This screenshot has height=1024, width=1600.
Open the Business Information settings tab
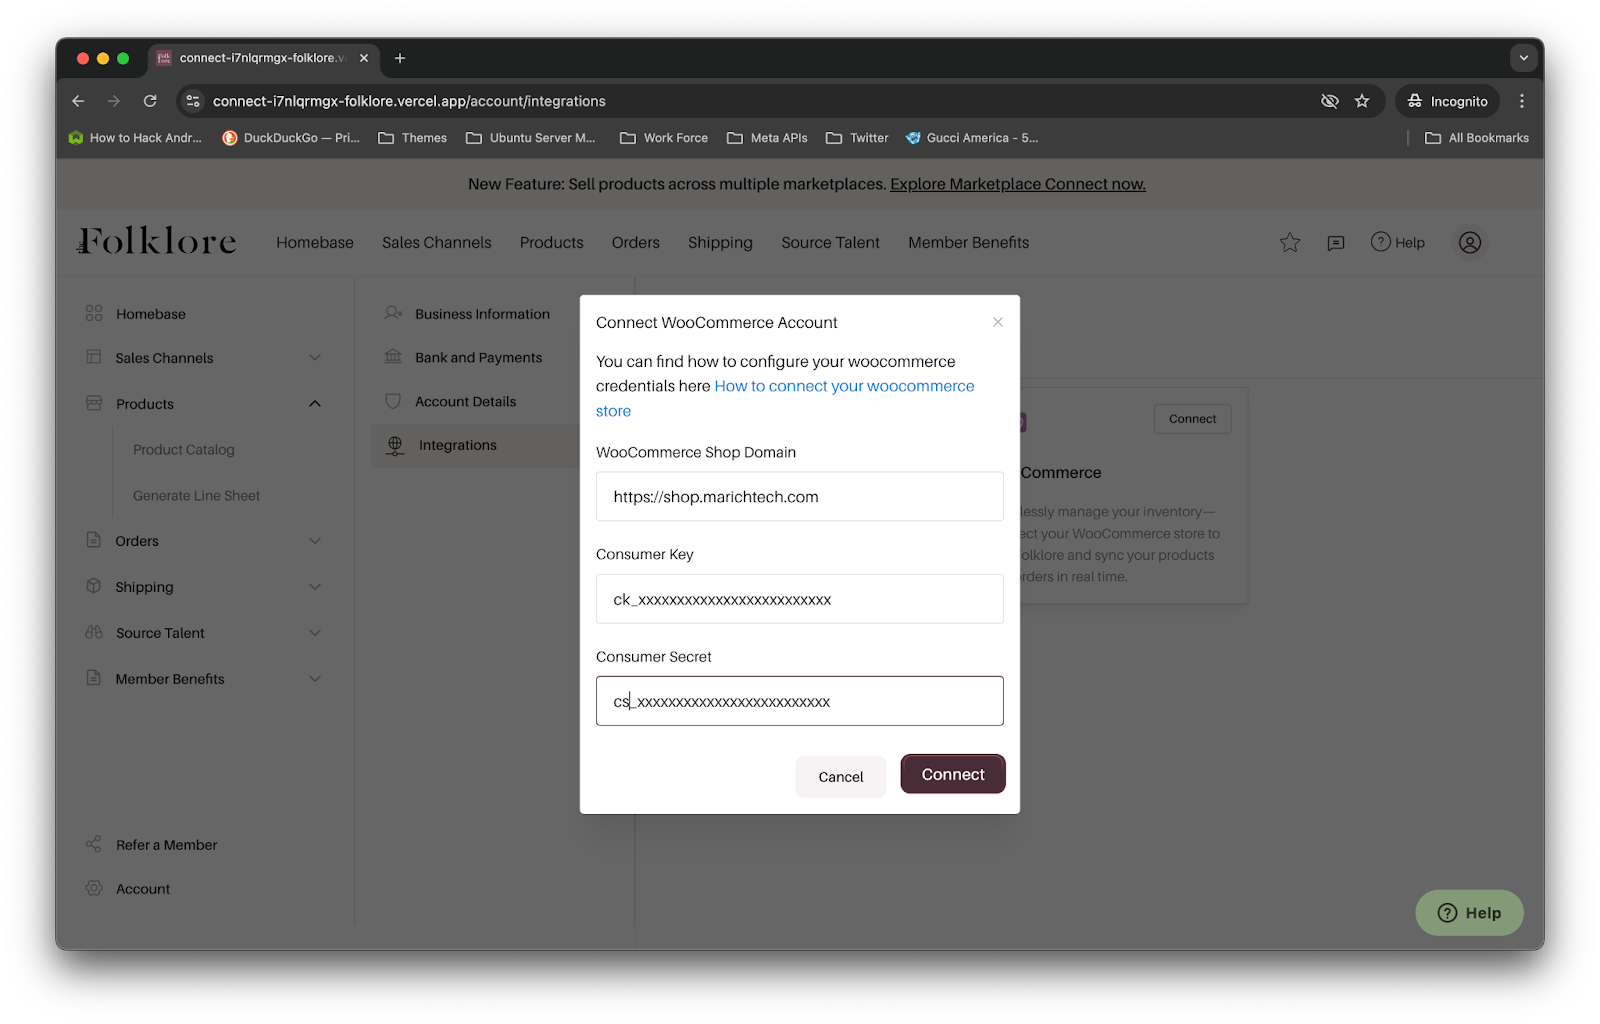coord(468,313)
